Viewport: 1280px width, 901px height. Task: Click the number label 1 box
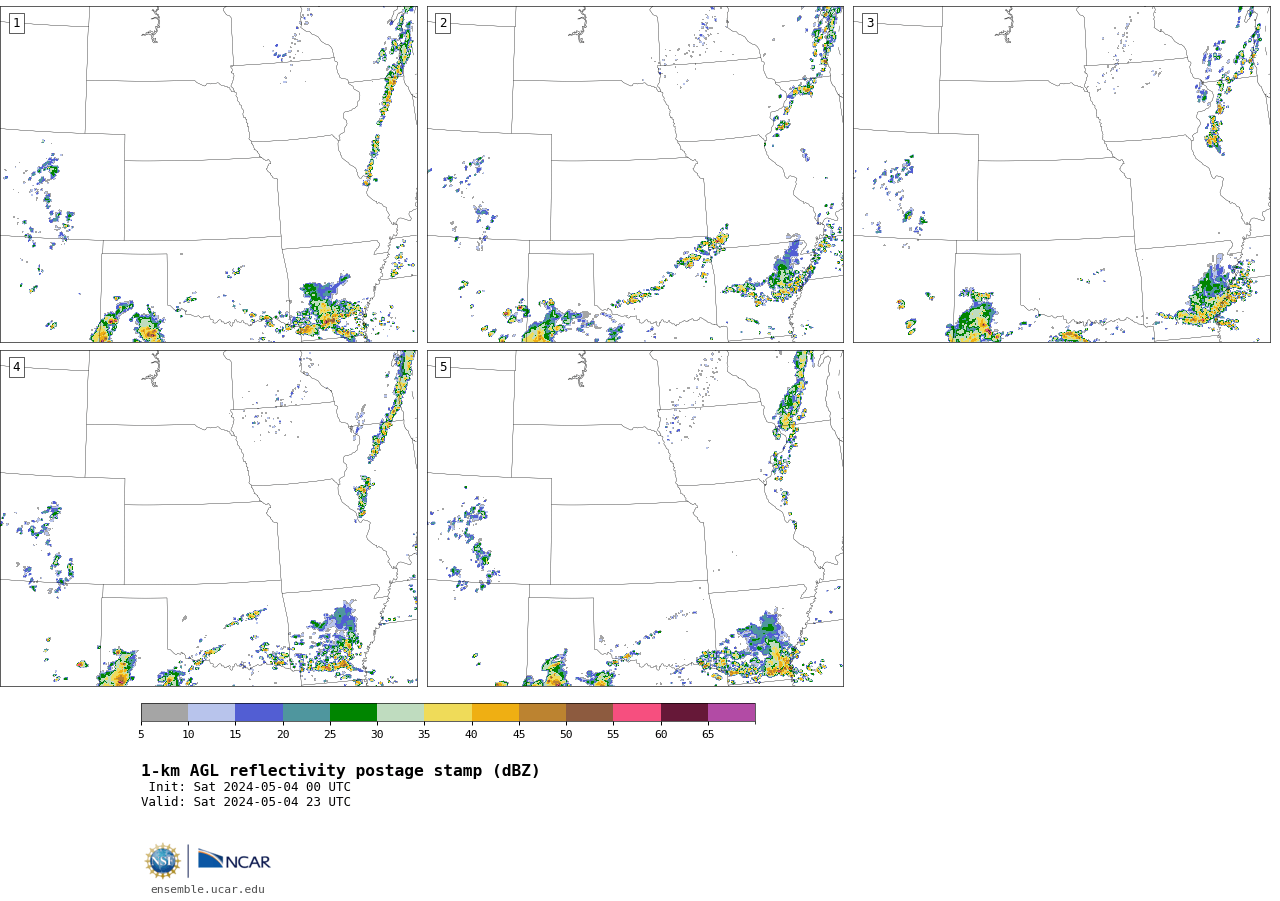(x=16, y=23)
